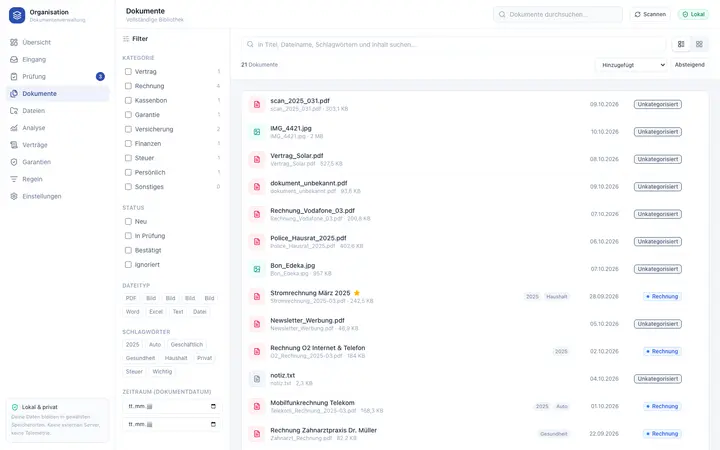Image resolution: width=720 pixels, height=450 pixels.
Task: Focus the title and filename search field
Action: click(x=454, y=45)
